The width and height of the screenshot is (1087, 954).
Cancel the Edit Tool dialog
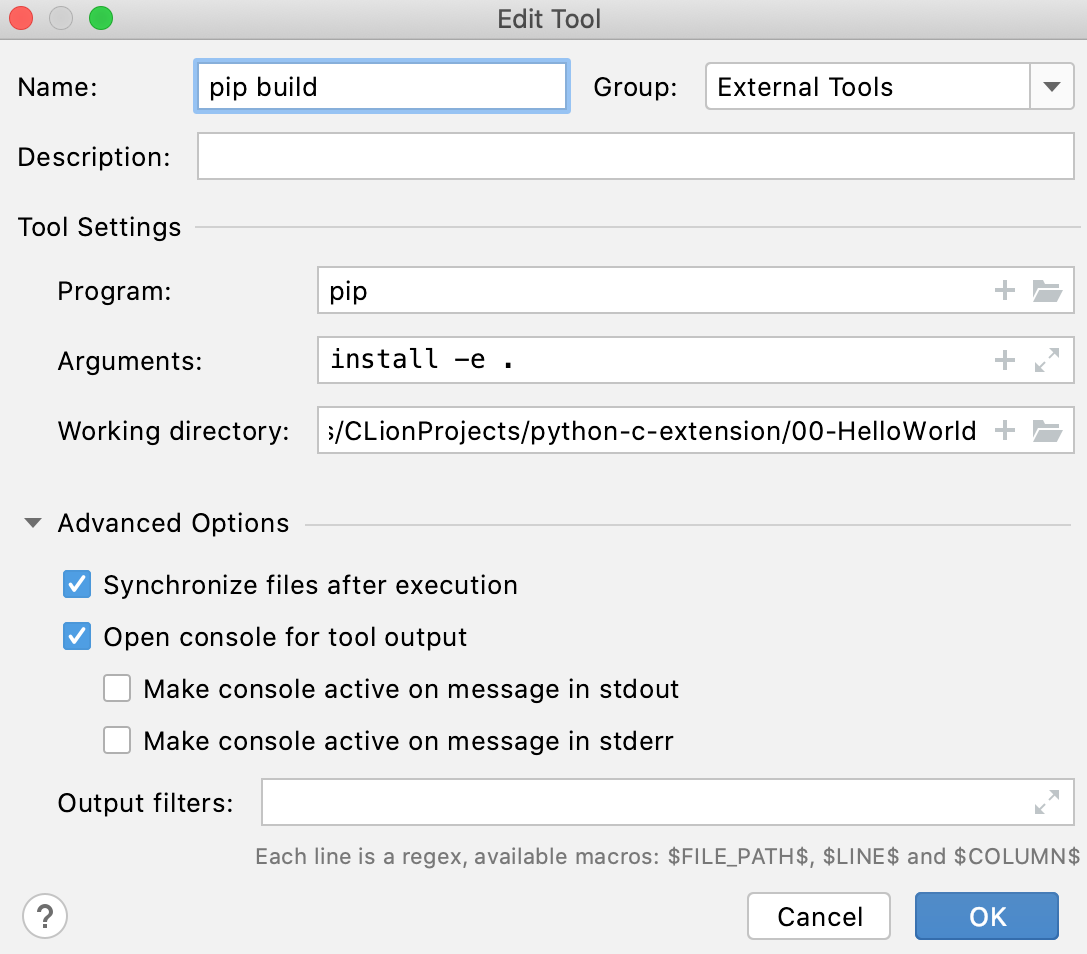(818, 915)
